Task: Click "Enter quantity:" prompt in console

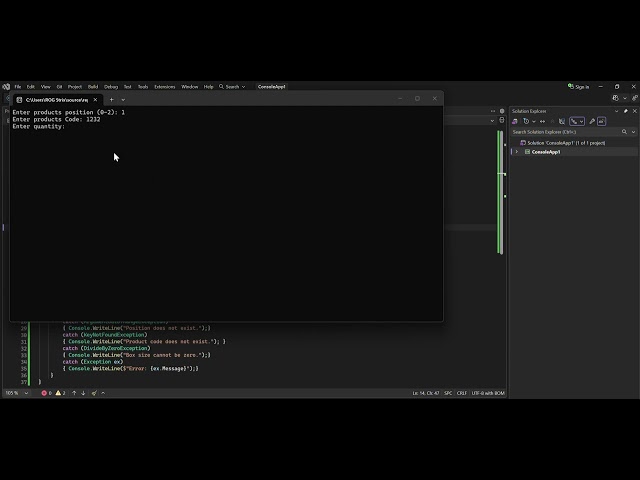Action: coord(39,127)
